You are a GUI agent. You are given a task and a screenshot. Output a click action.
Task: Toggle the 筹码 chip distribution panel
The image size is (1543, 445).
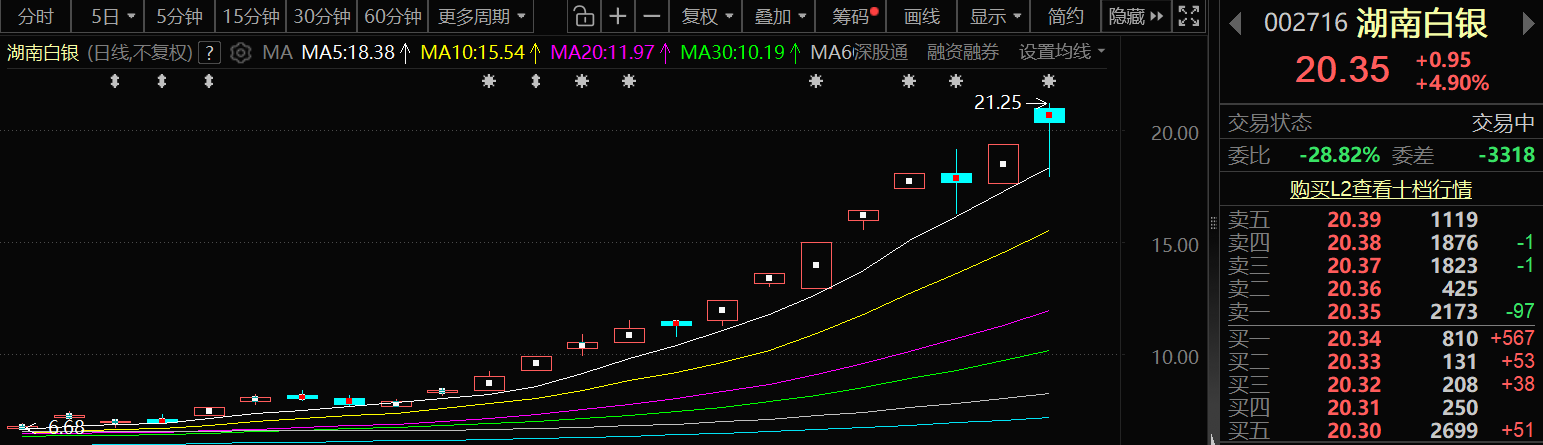tap(852, 16)
